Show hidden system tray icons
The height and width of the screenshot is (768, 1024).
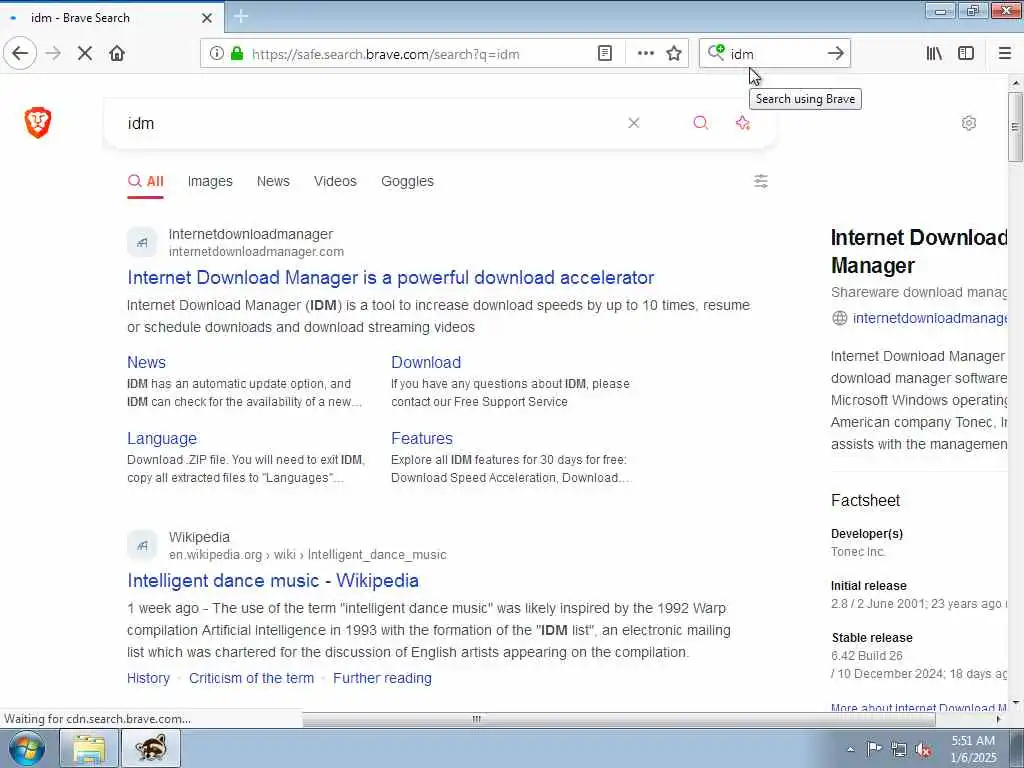pyautogui.click(x=850, y=749)
